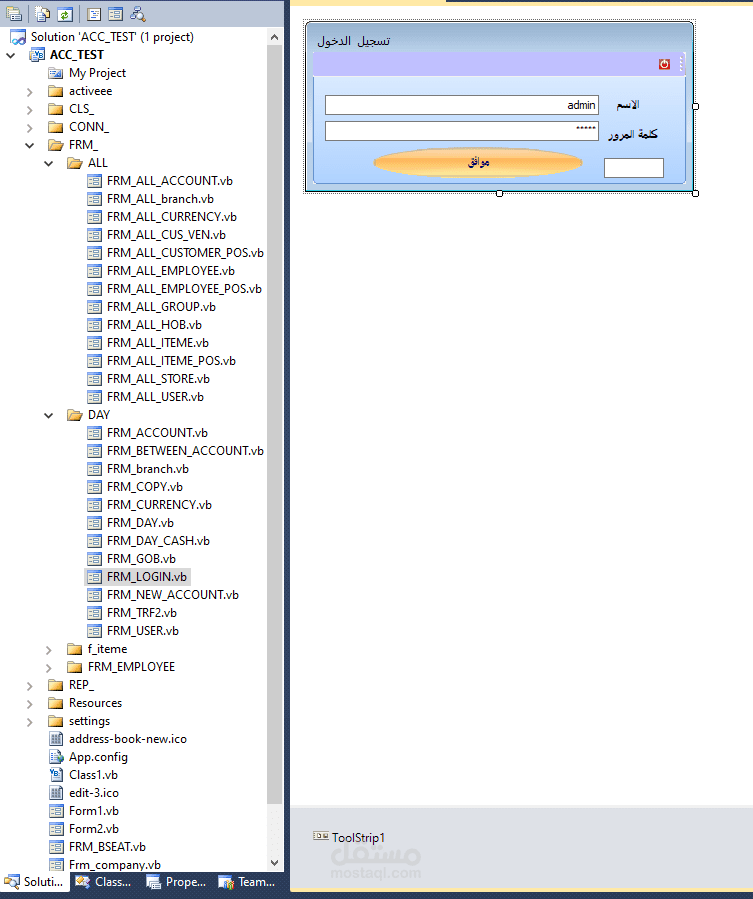Select the Class1.vb file
This screenshot has height=899, width=753.
coord(93,775)
